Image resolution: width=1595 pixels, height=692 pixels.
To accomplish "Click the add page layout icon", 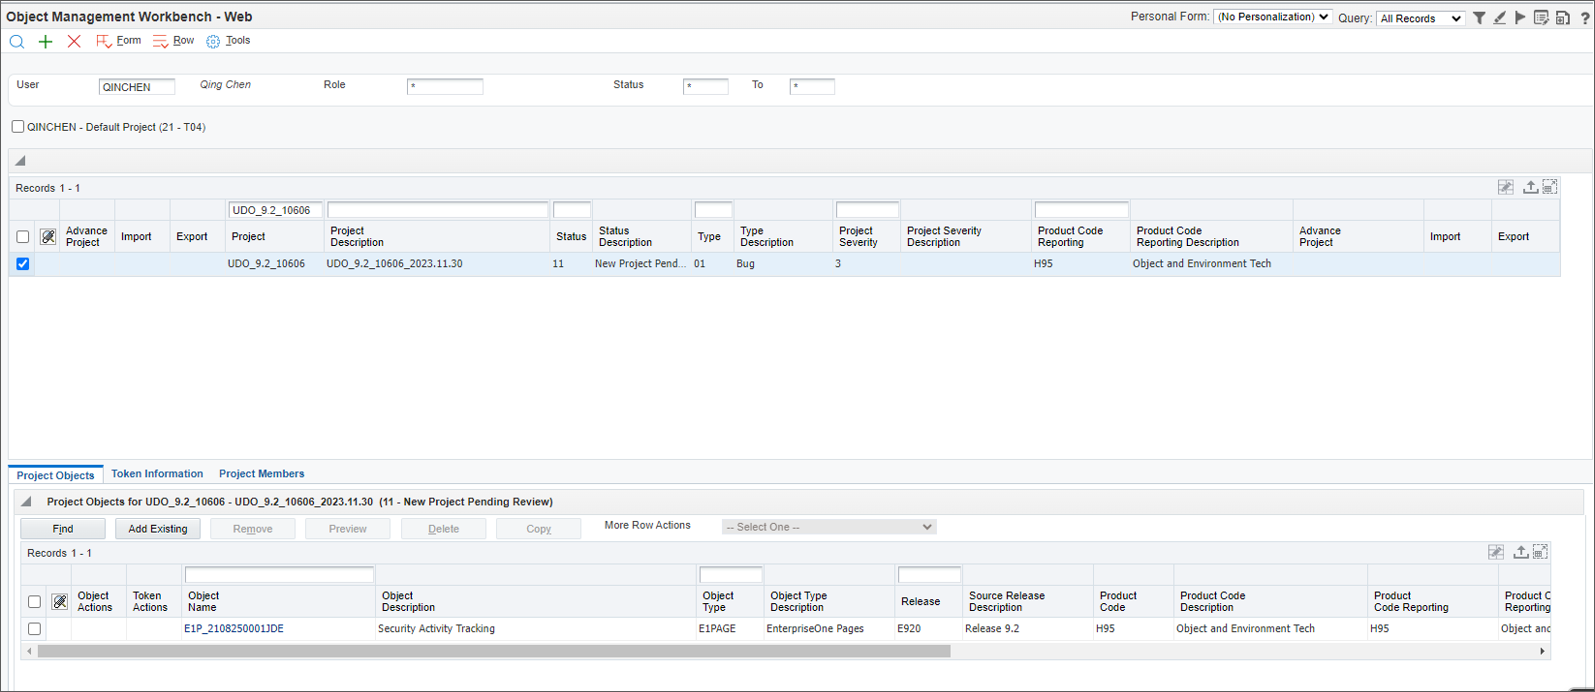I will (1562, 18).
